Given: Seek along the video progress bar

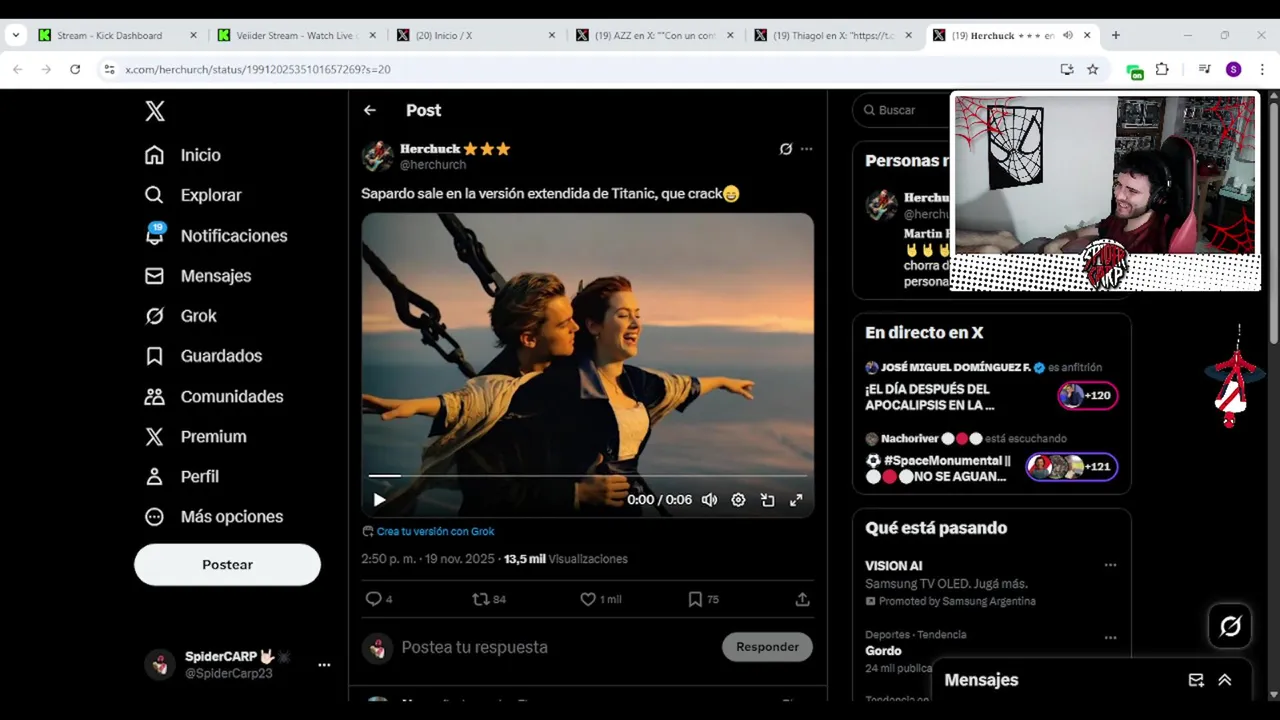Looking at the screenshot, I should point(587,476).
